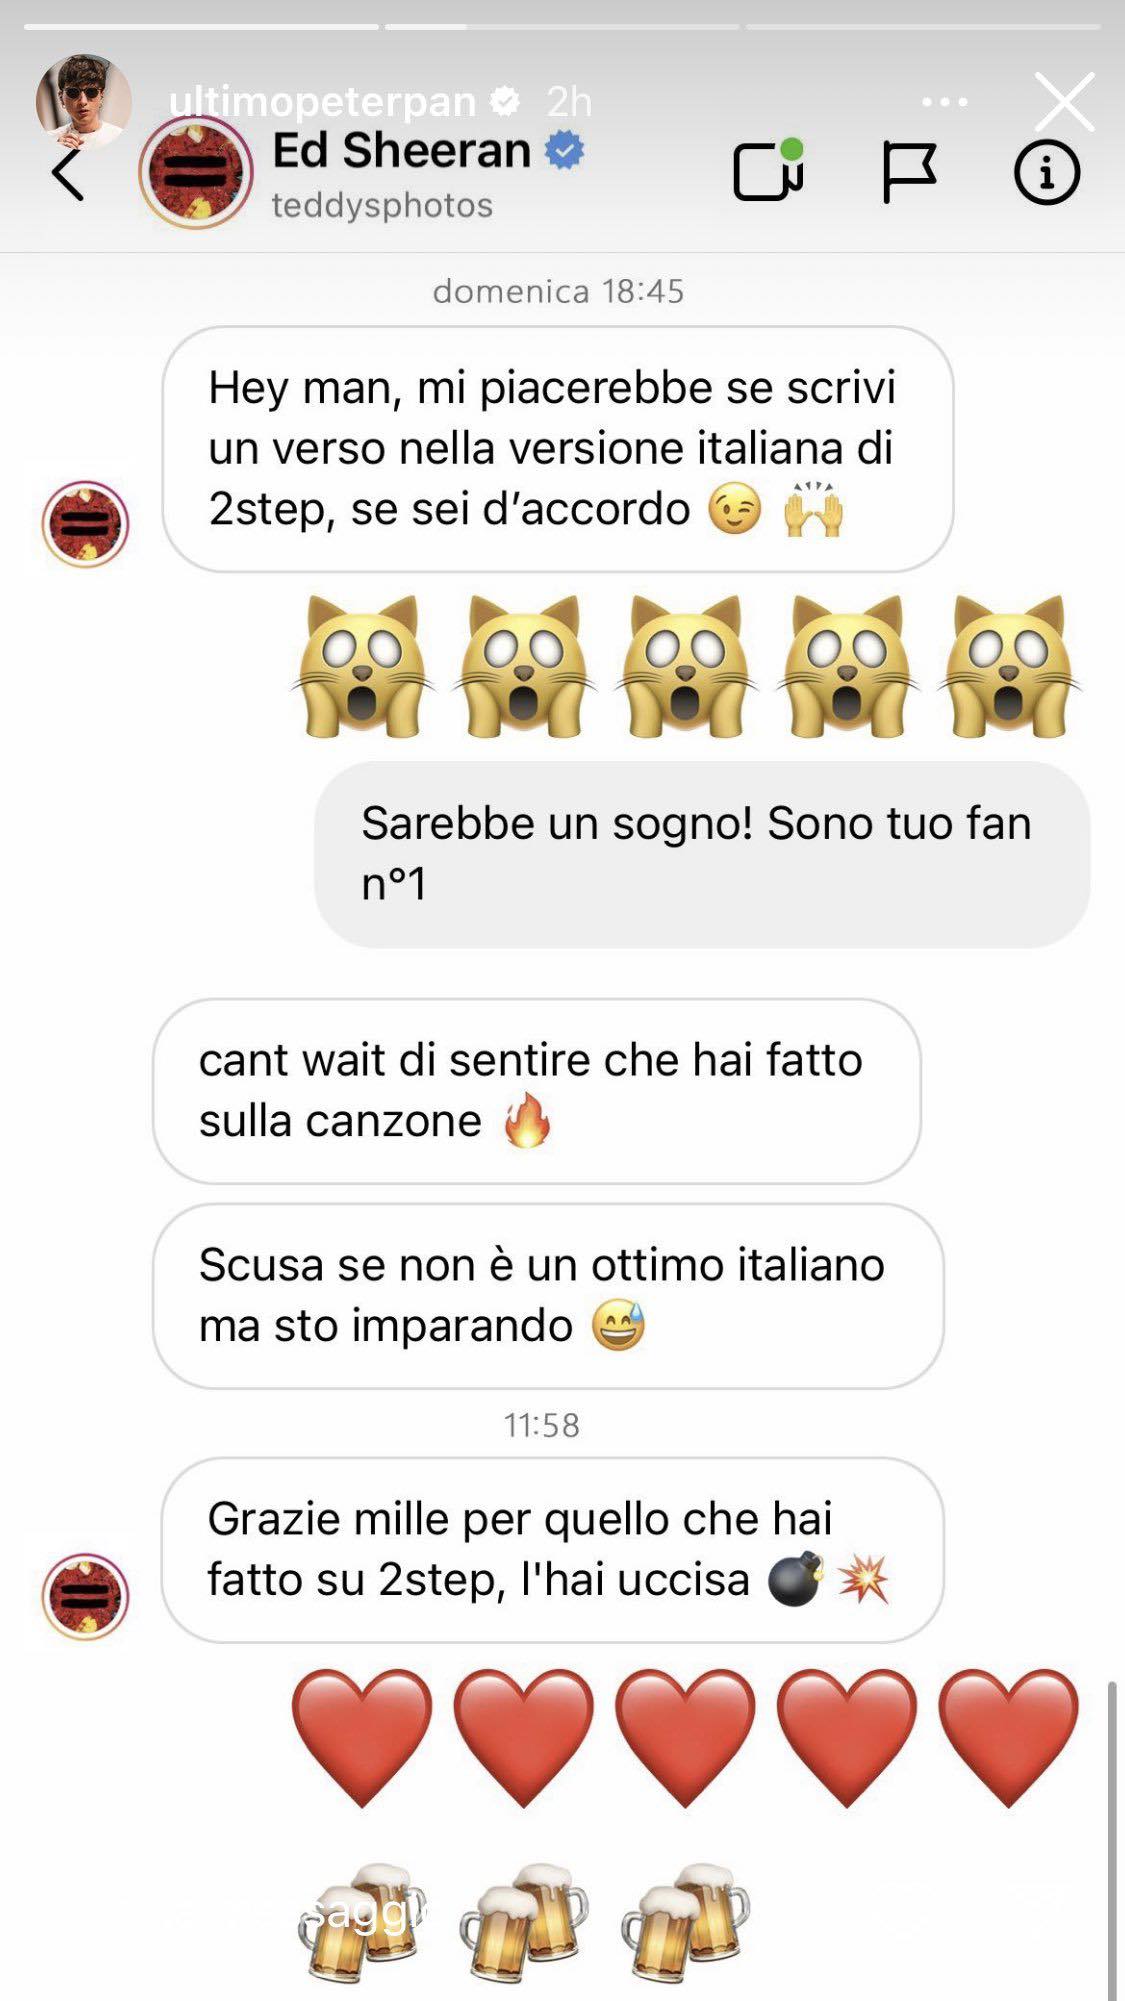Select the 'Sarebbe un sogno' reply bubble
Viewport: 1125px width, 2001px height.
[702, 854]
